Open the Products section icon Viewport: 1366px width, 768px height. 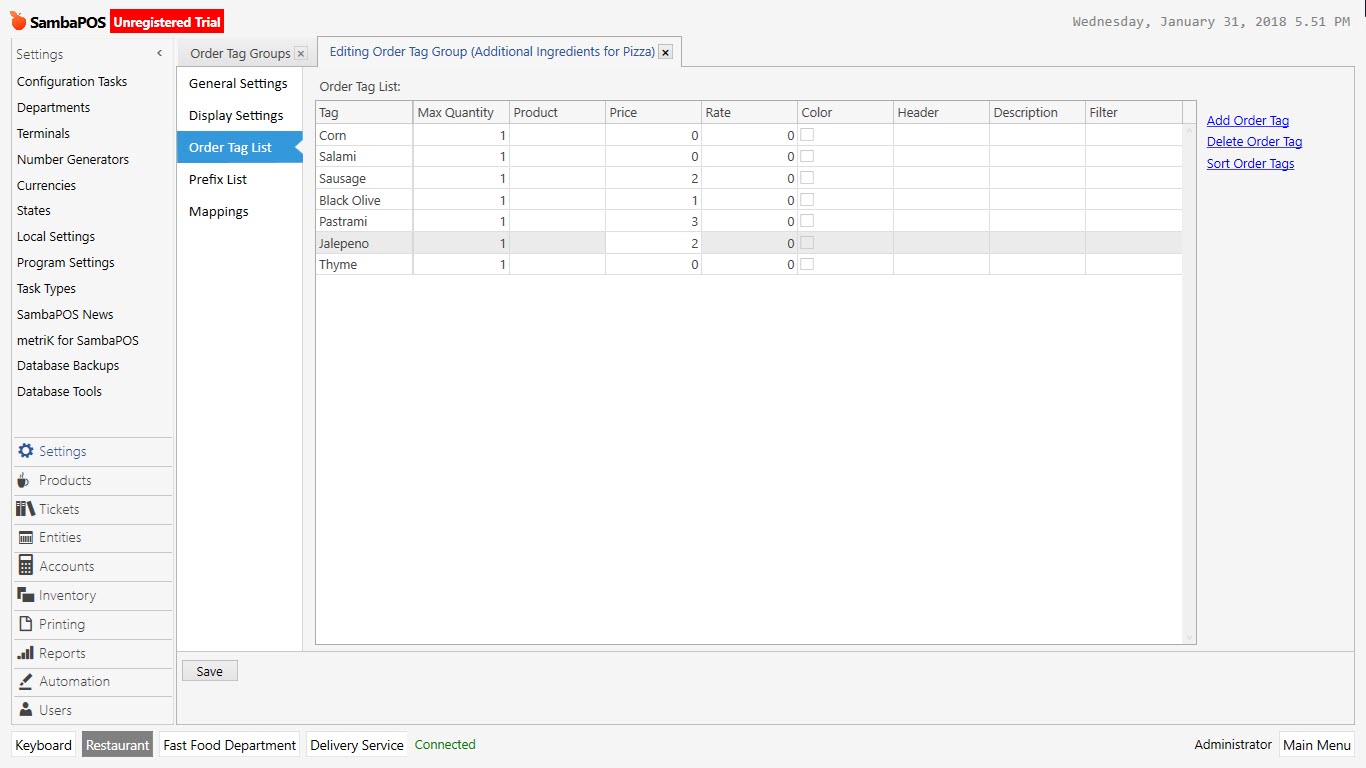click(25, 480)
